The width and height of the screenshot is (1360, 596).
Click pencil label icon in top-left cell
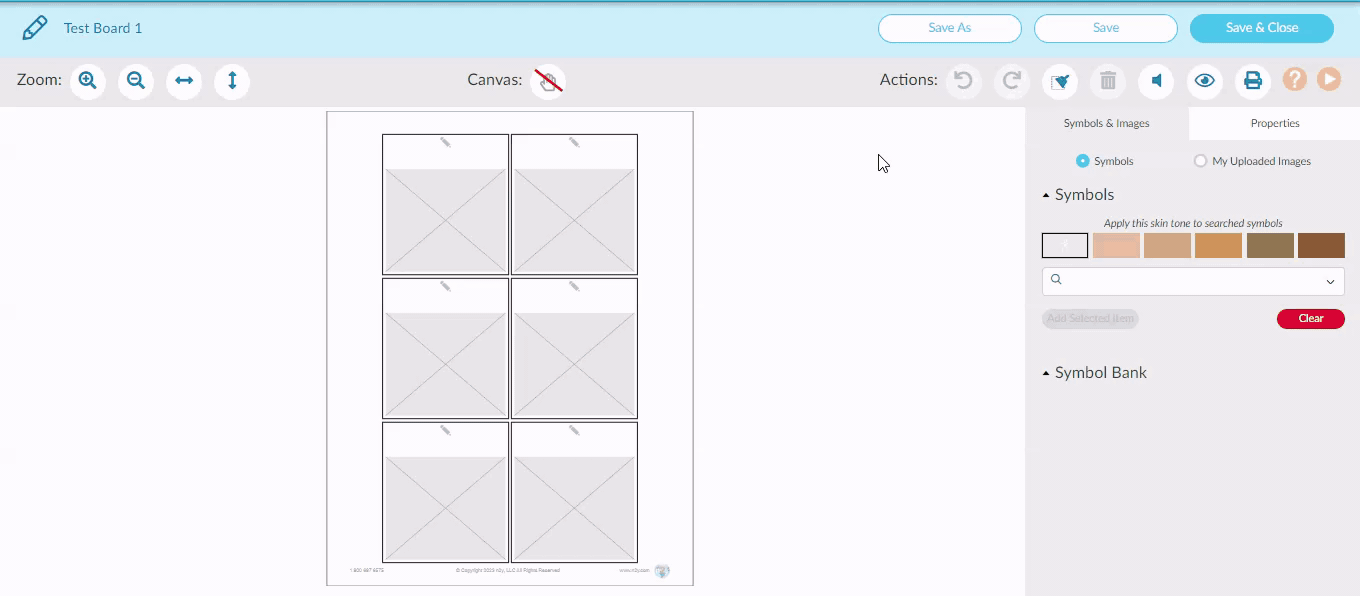[445, 143]
